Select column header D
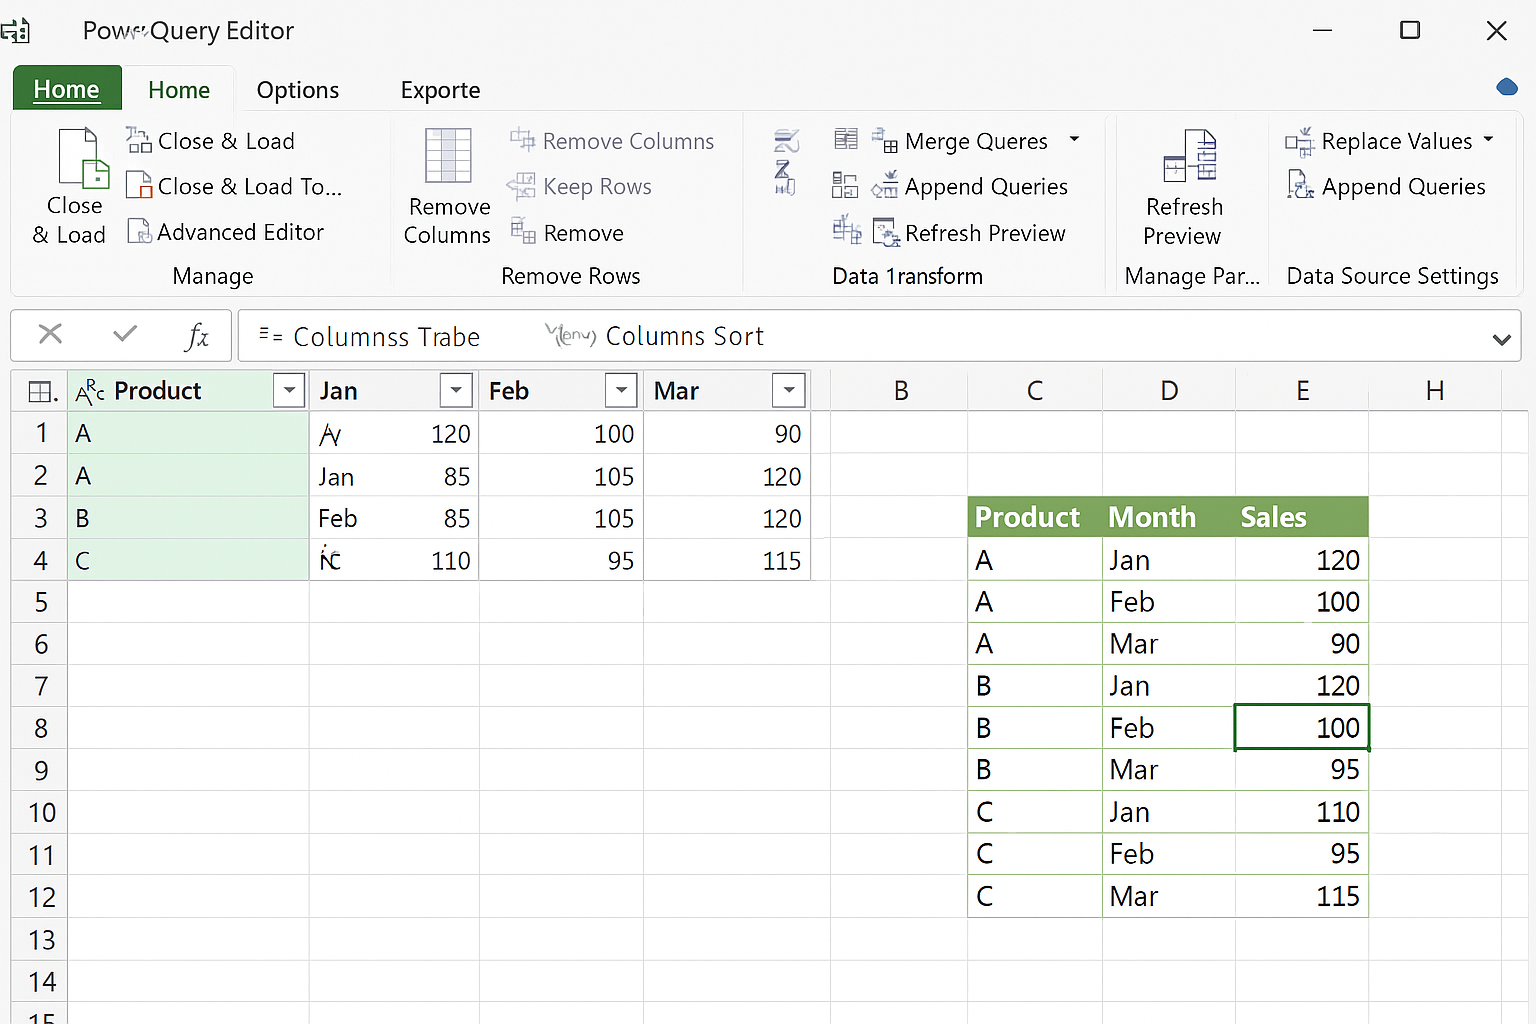Image resolution: width=1536 pixels, height=1024 pixels. pos(1169,391)
